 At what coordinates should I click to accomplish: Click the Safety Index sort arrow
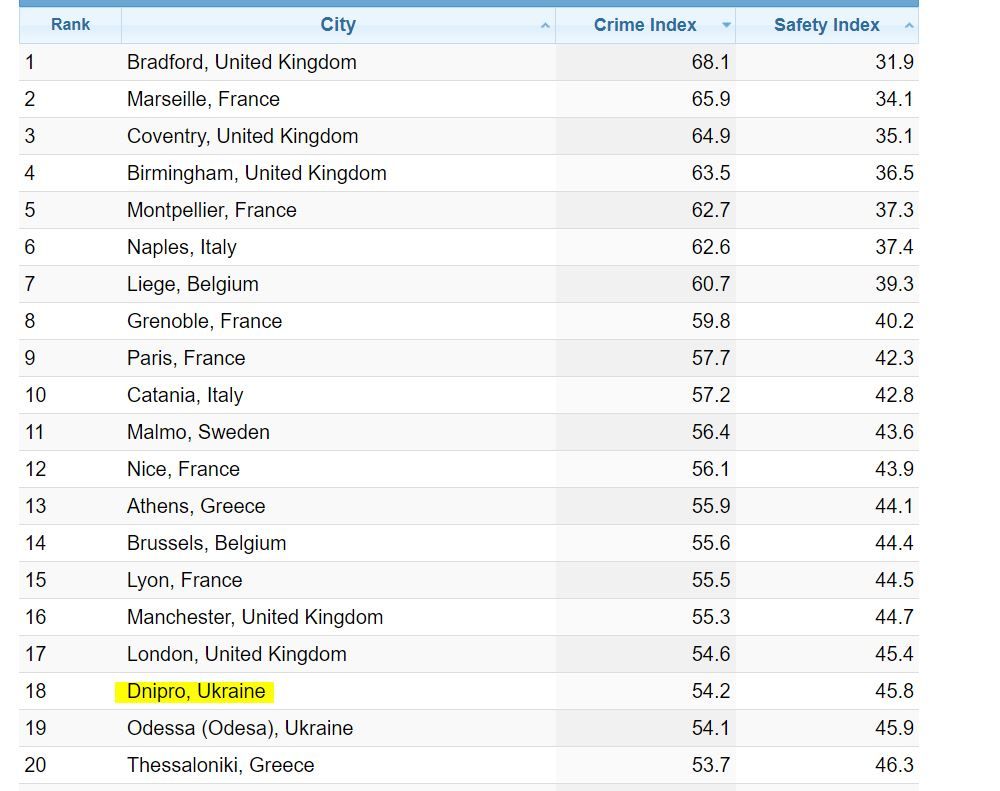pos(908,26)
